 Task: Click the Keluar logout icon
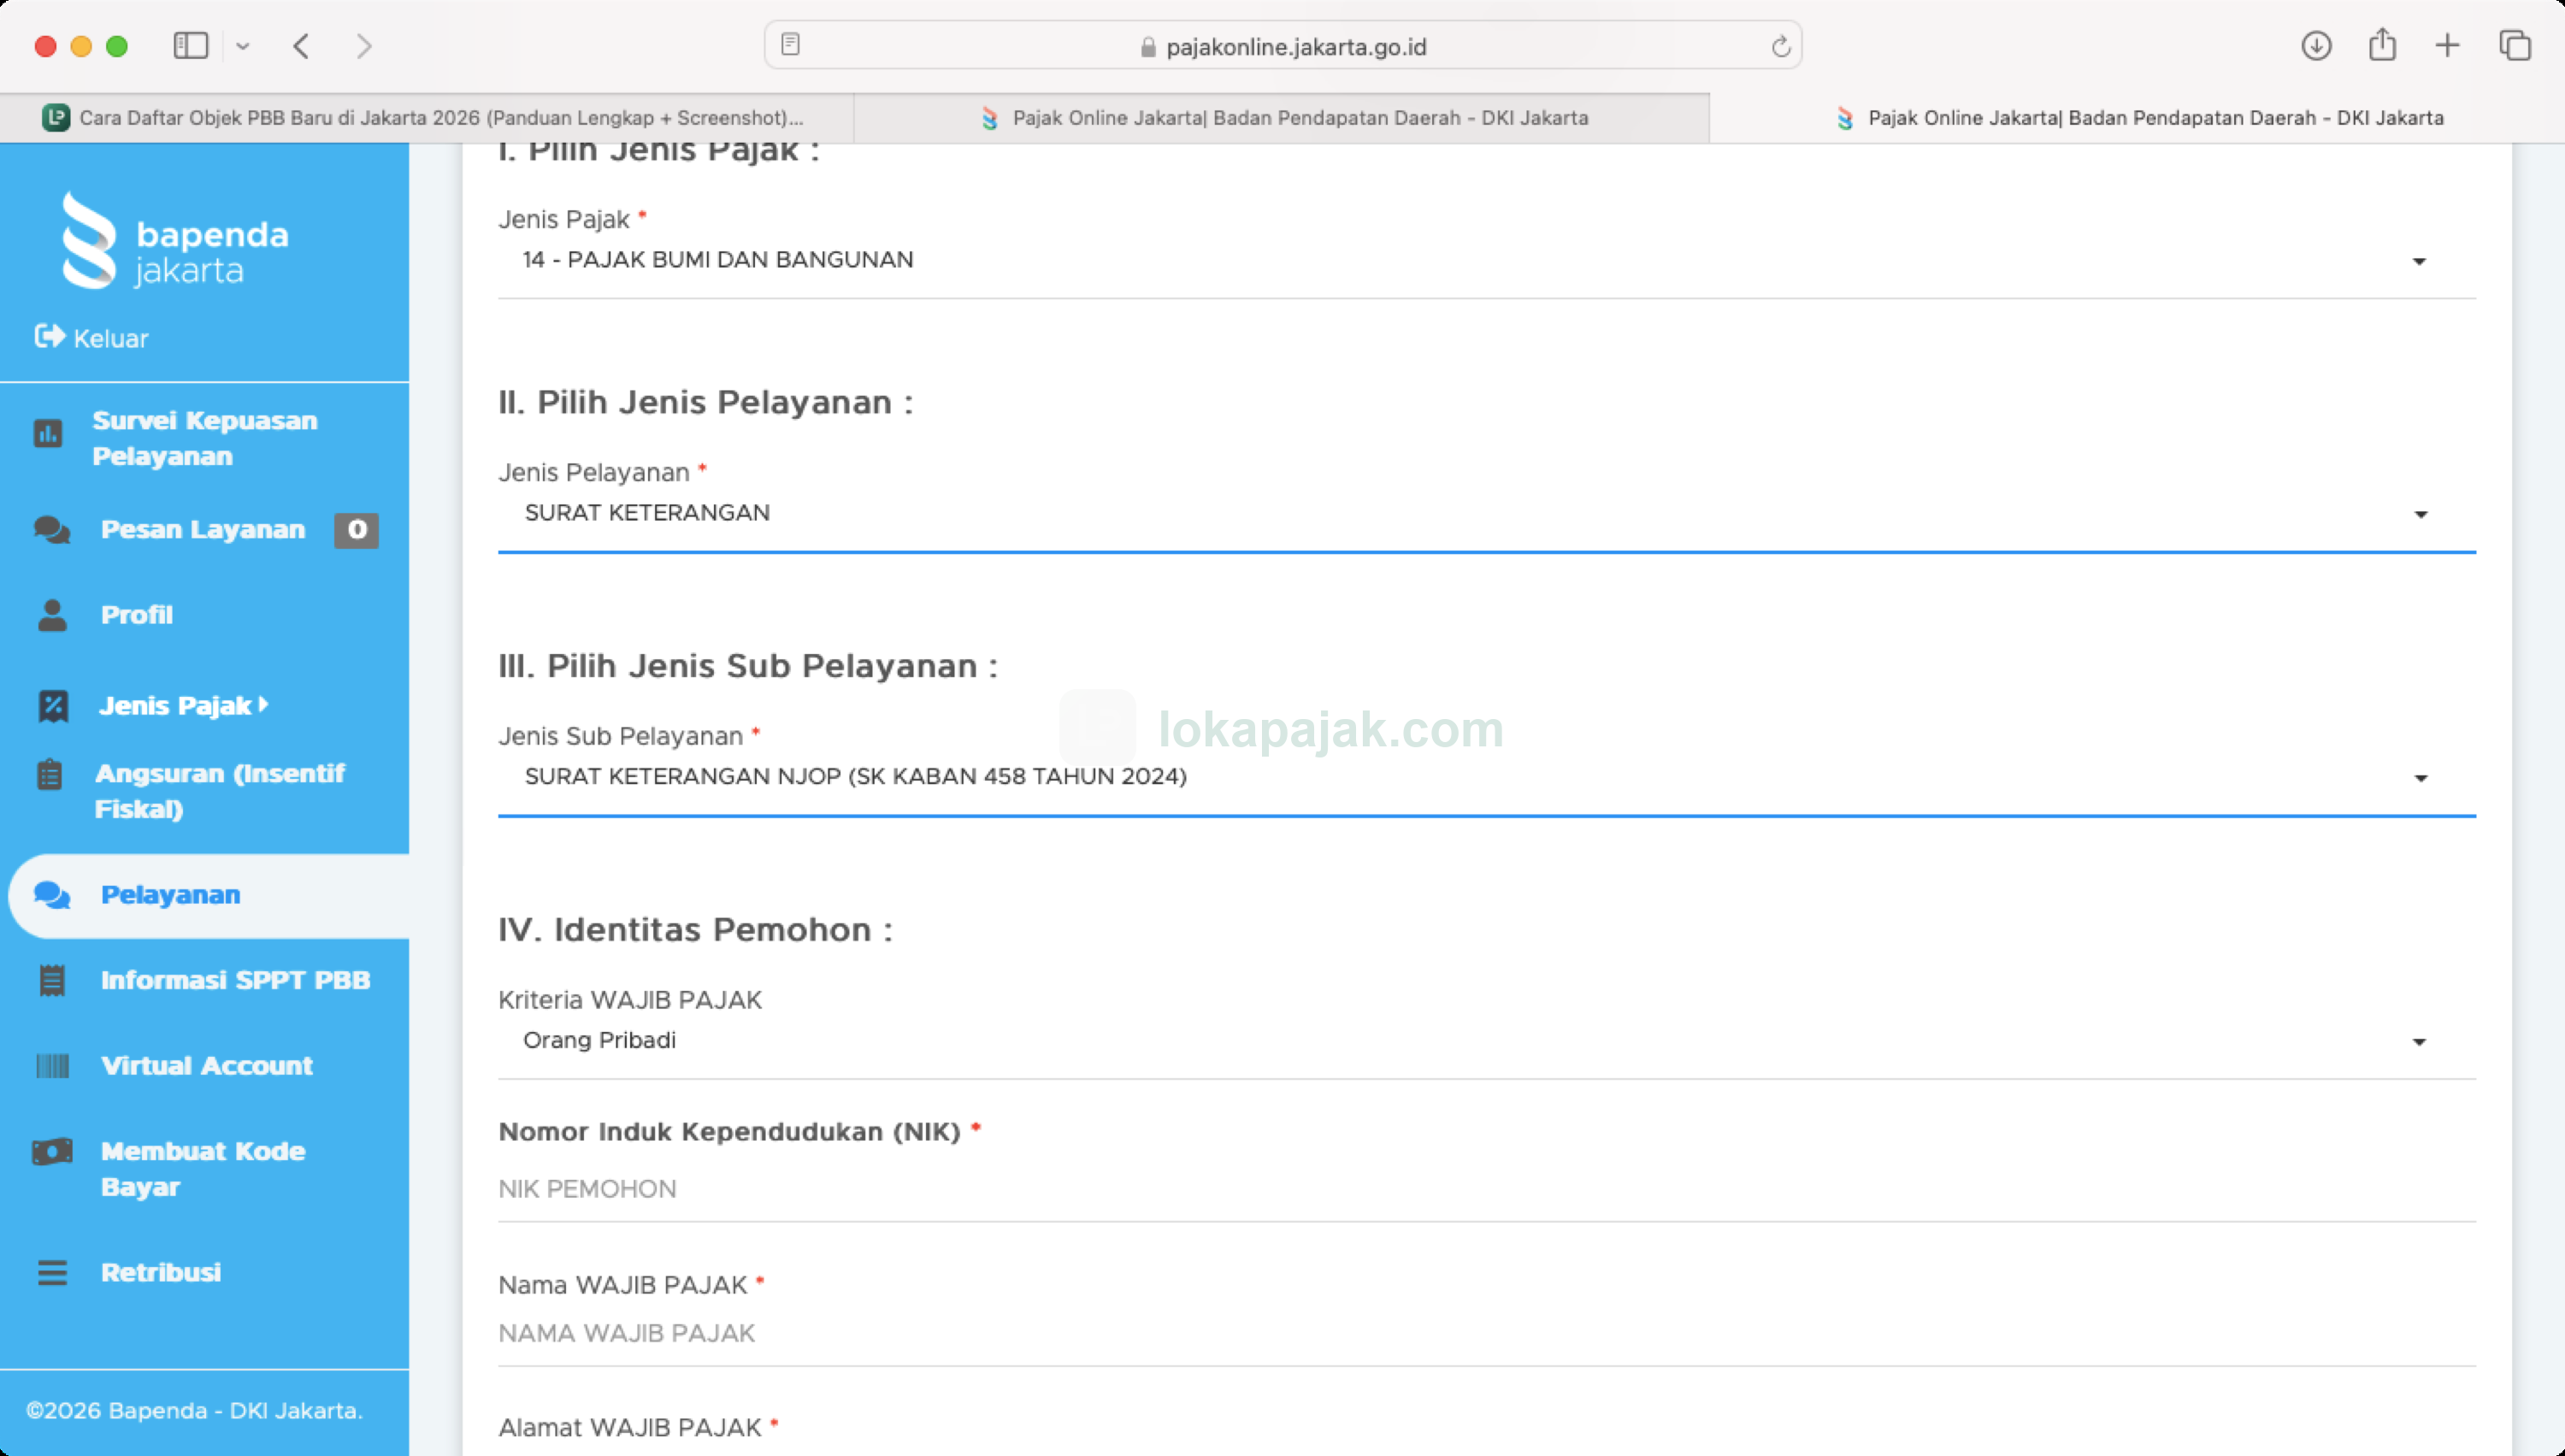click(x=49, y=336)
